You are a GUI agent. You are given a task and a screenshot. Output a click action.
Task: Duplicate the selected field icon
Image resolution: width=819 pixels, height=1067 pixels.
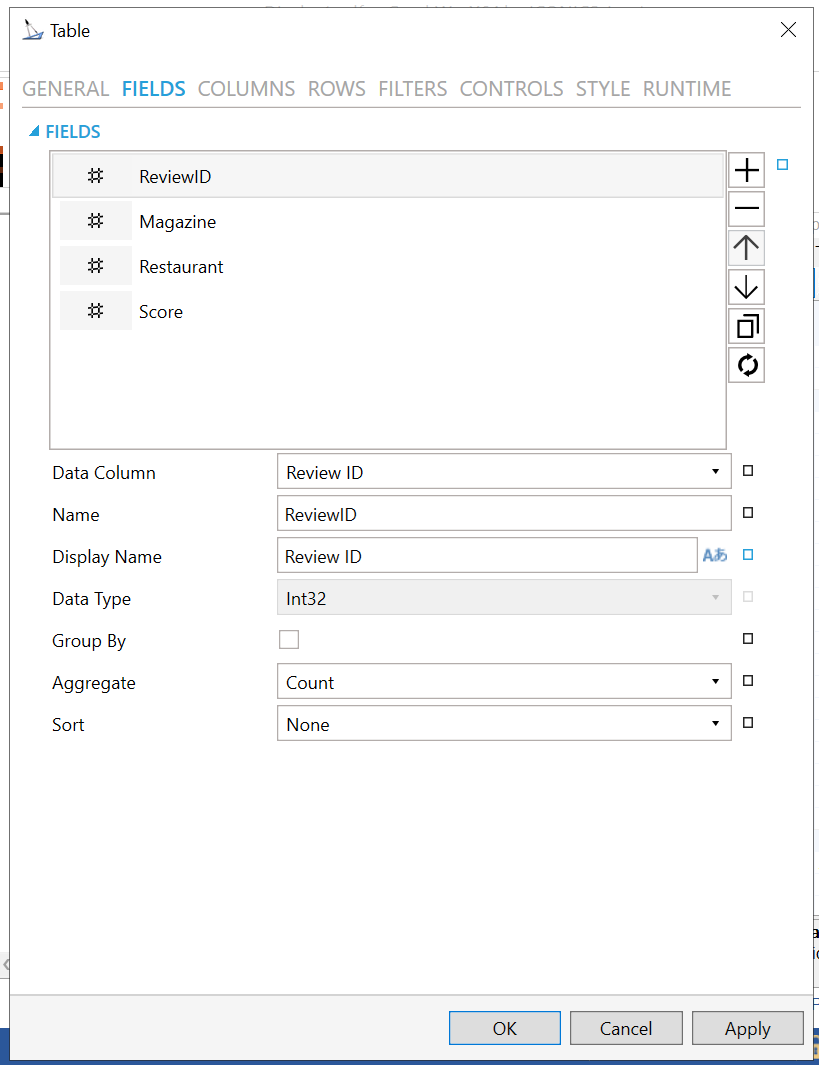pos(746,326)
